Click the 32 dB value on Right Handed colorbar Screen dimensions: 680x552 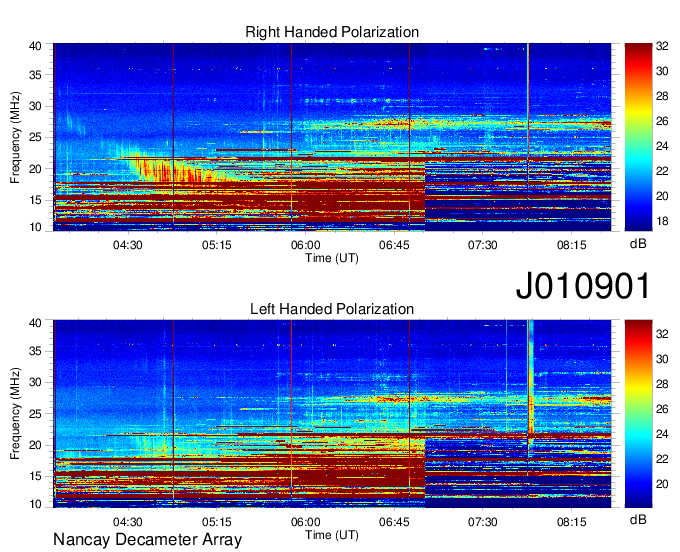(662, 46)
